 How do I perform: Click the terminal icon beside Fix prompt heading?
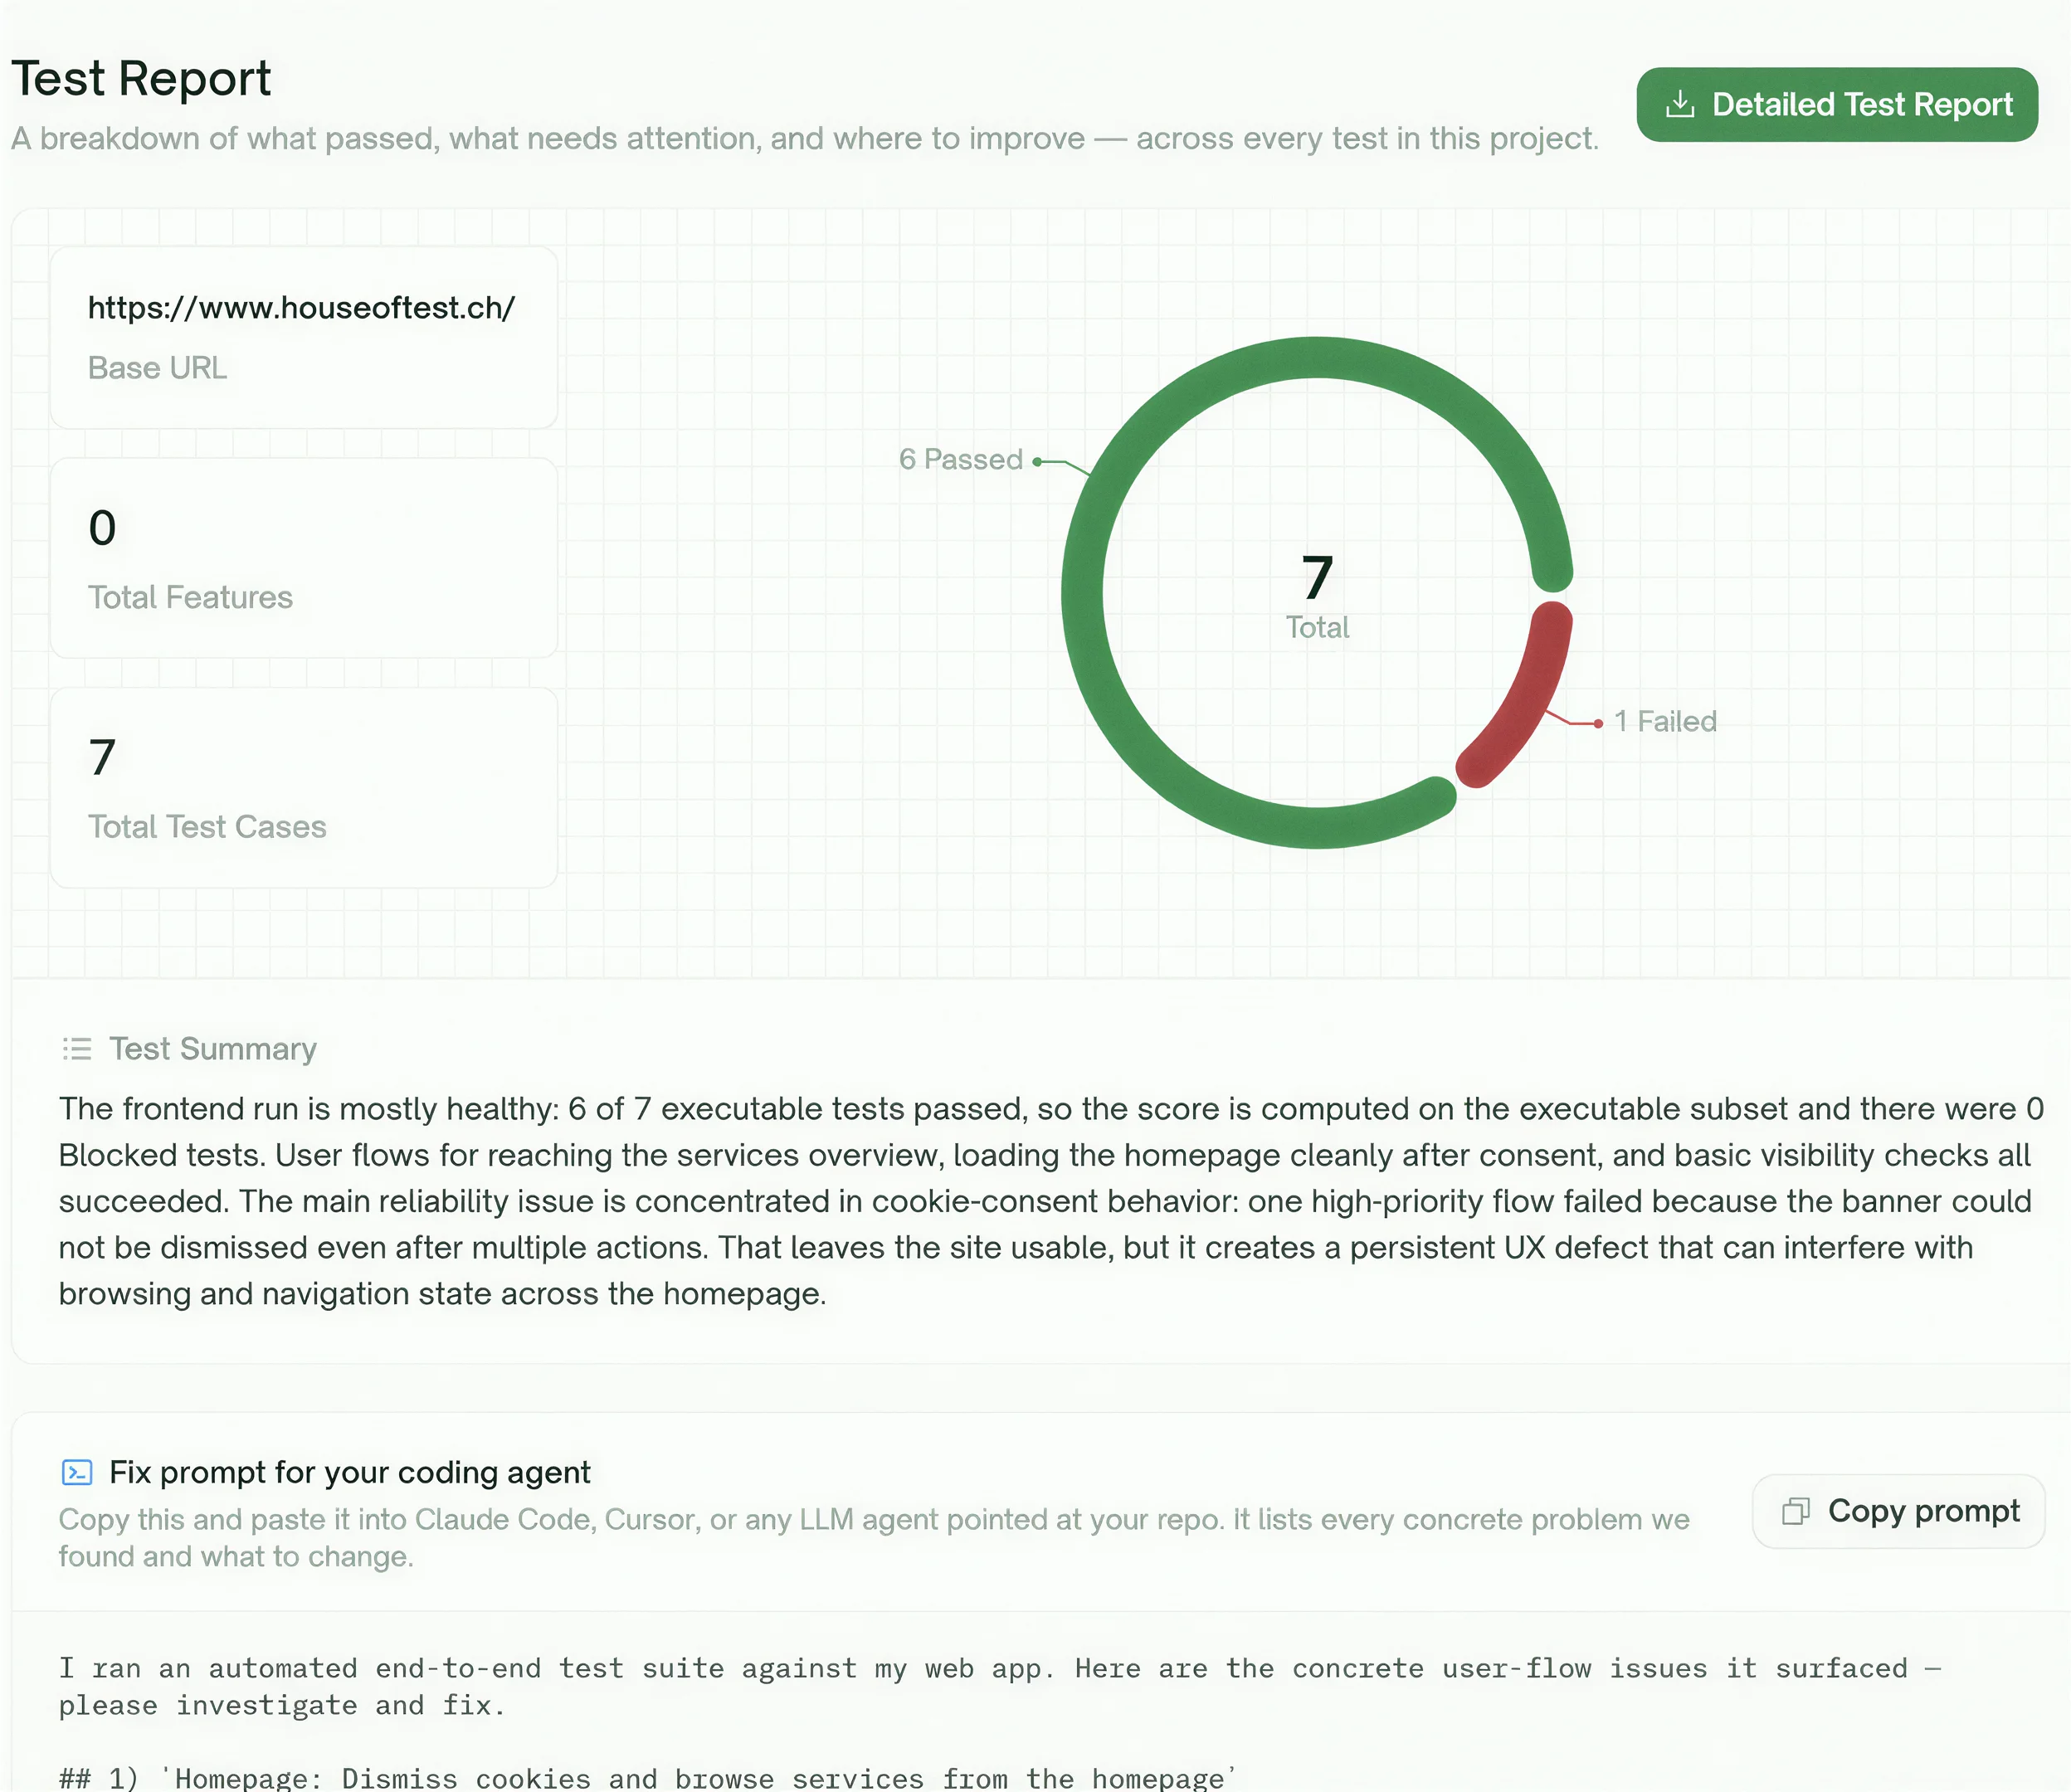(77, 1472)
